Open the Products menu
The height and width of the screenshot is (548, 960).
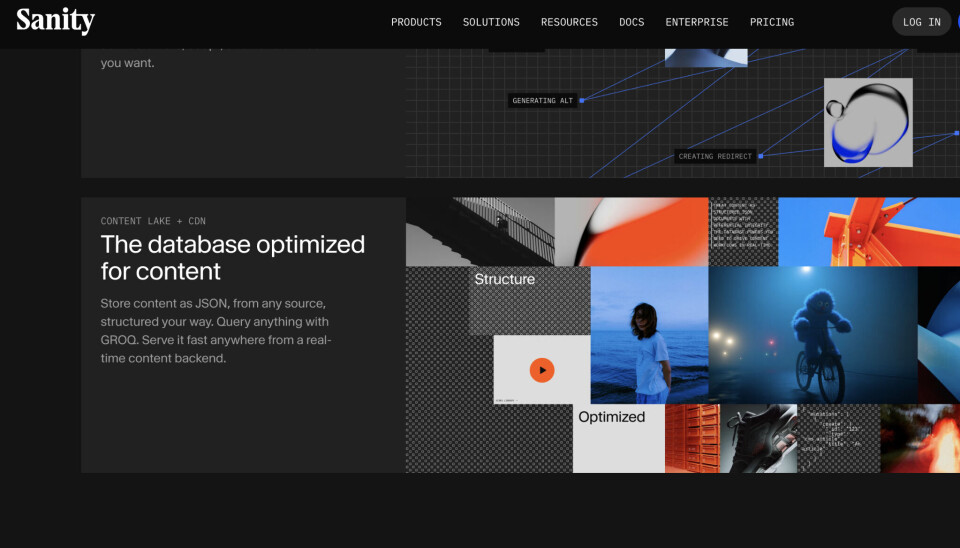tap(416, 22)
